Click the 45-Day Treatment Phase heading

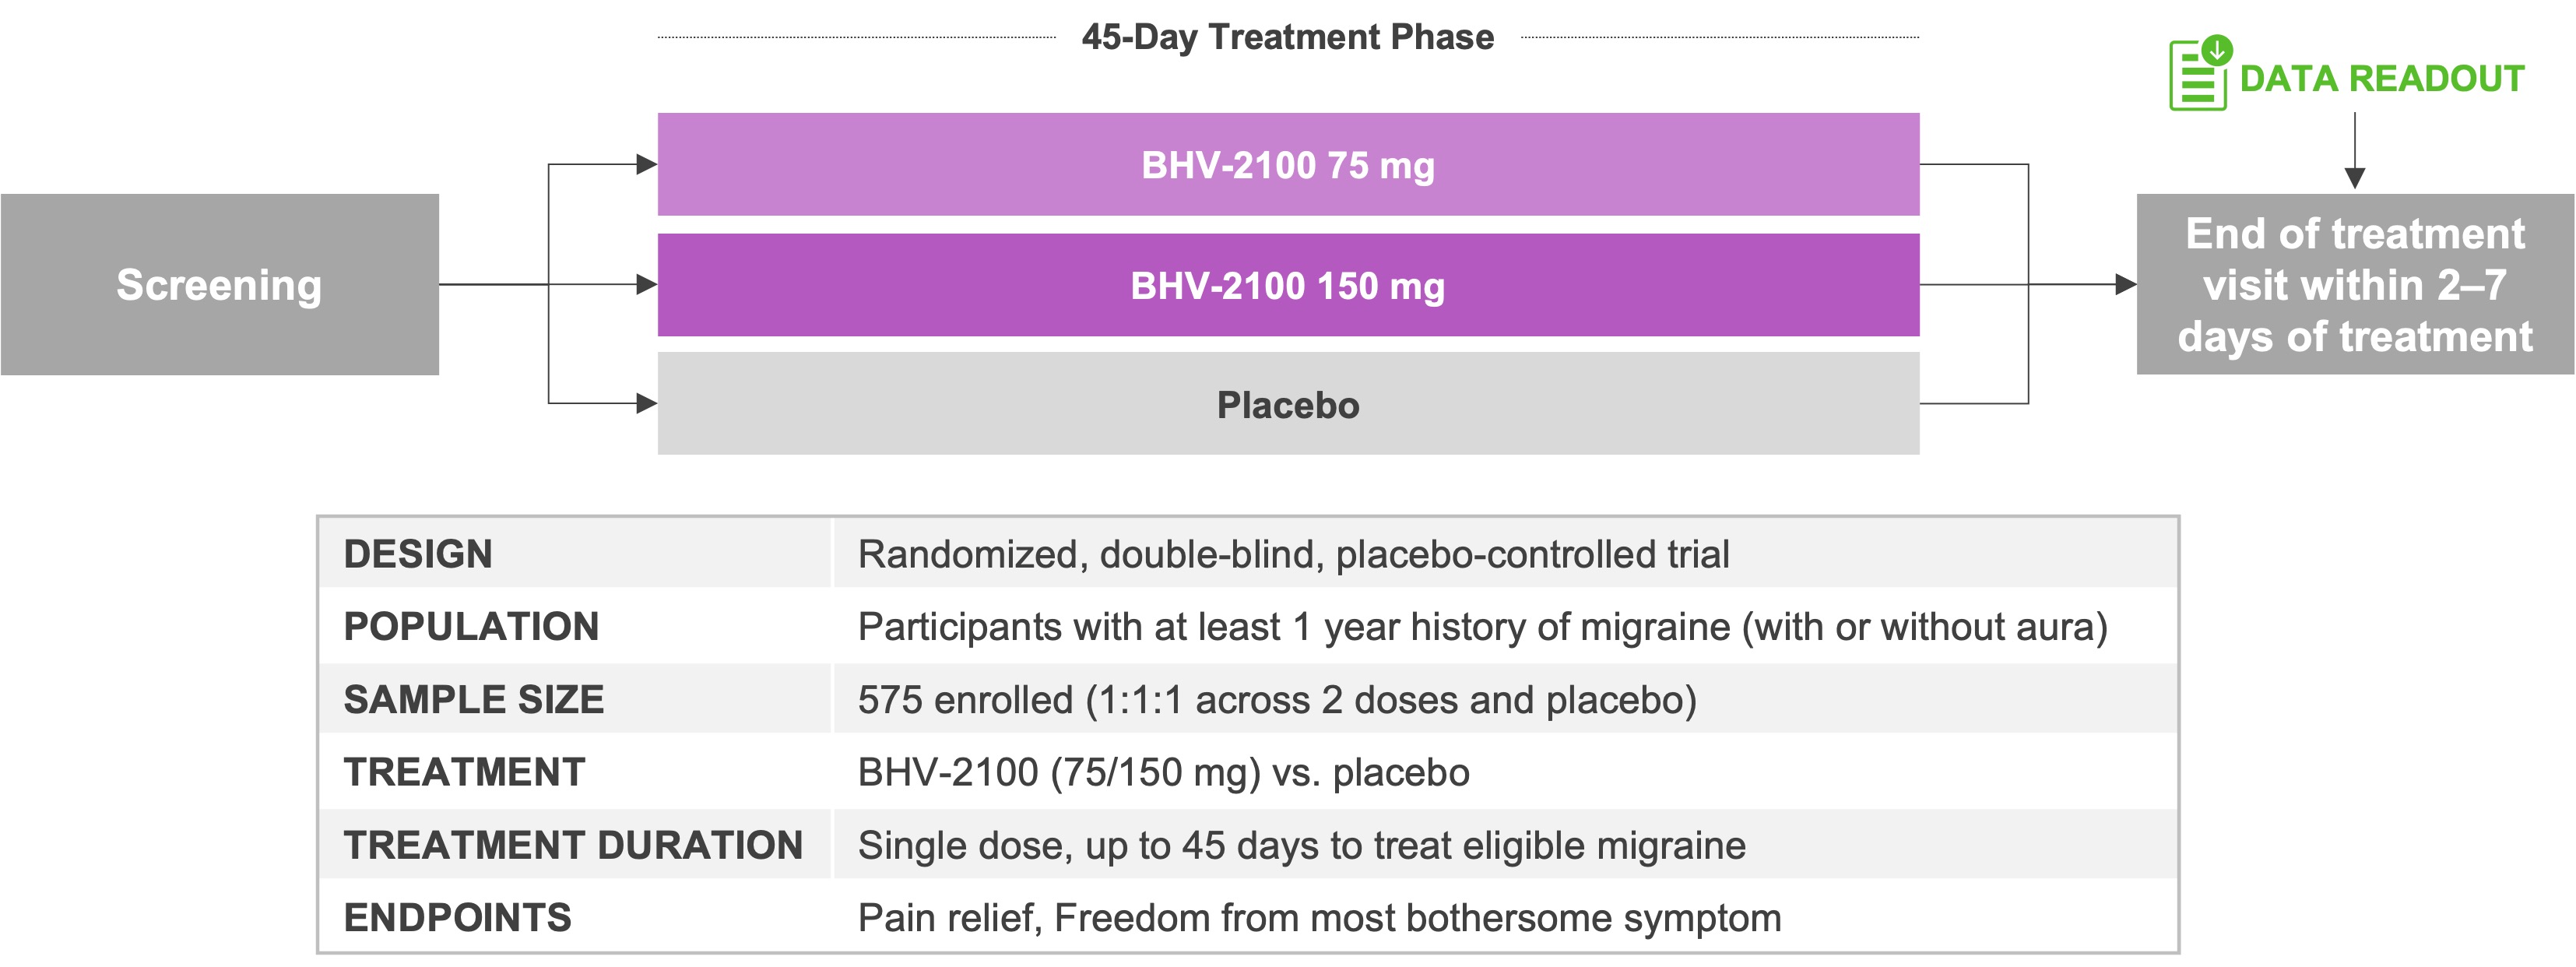point(1288,37)
